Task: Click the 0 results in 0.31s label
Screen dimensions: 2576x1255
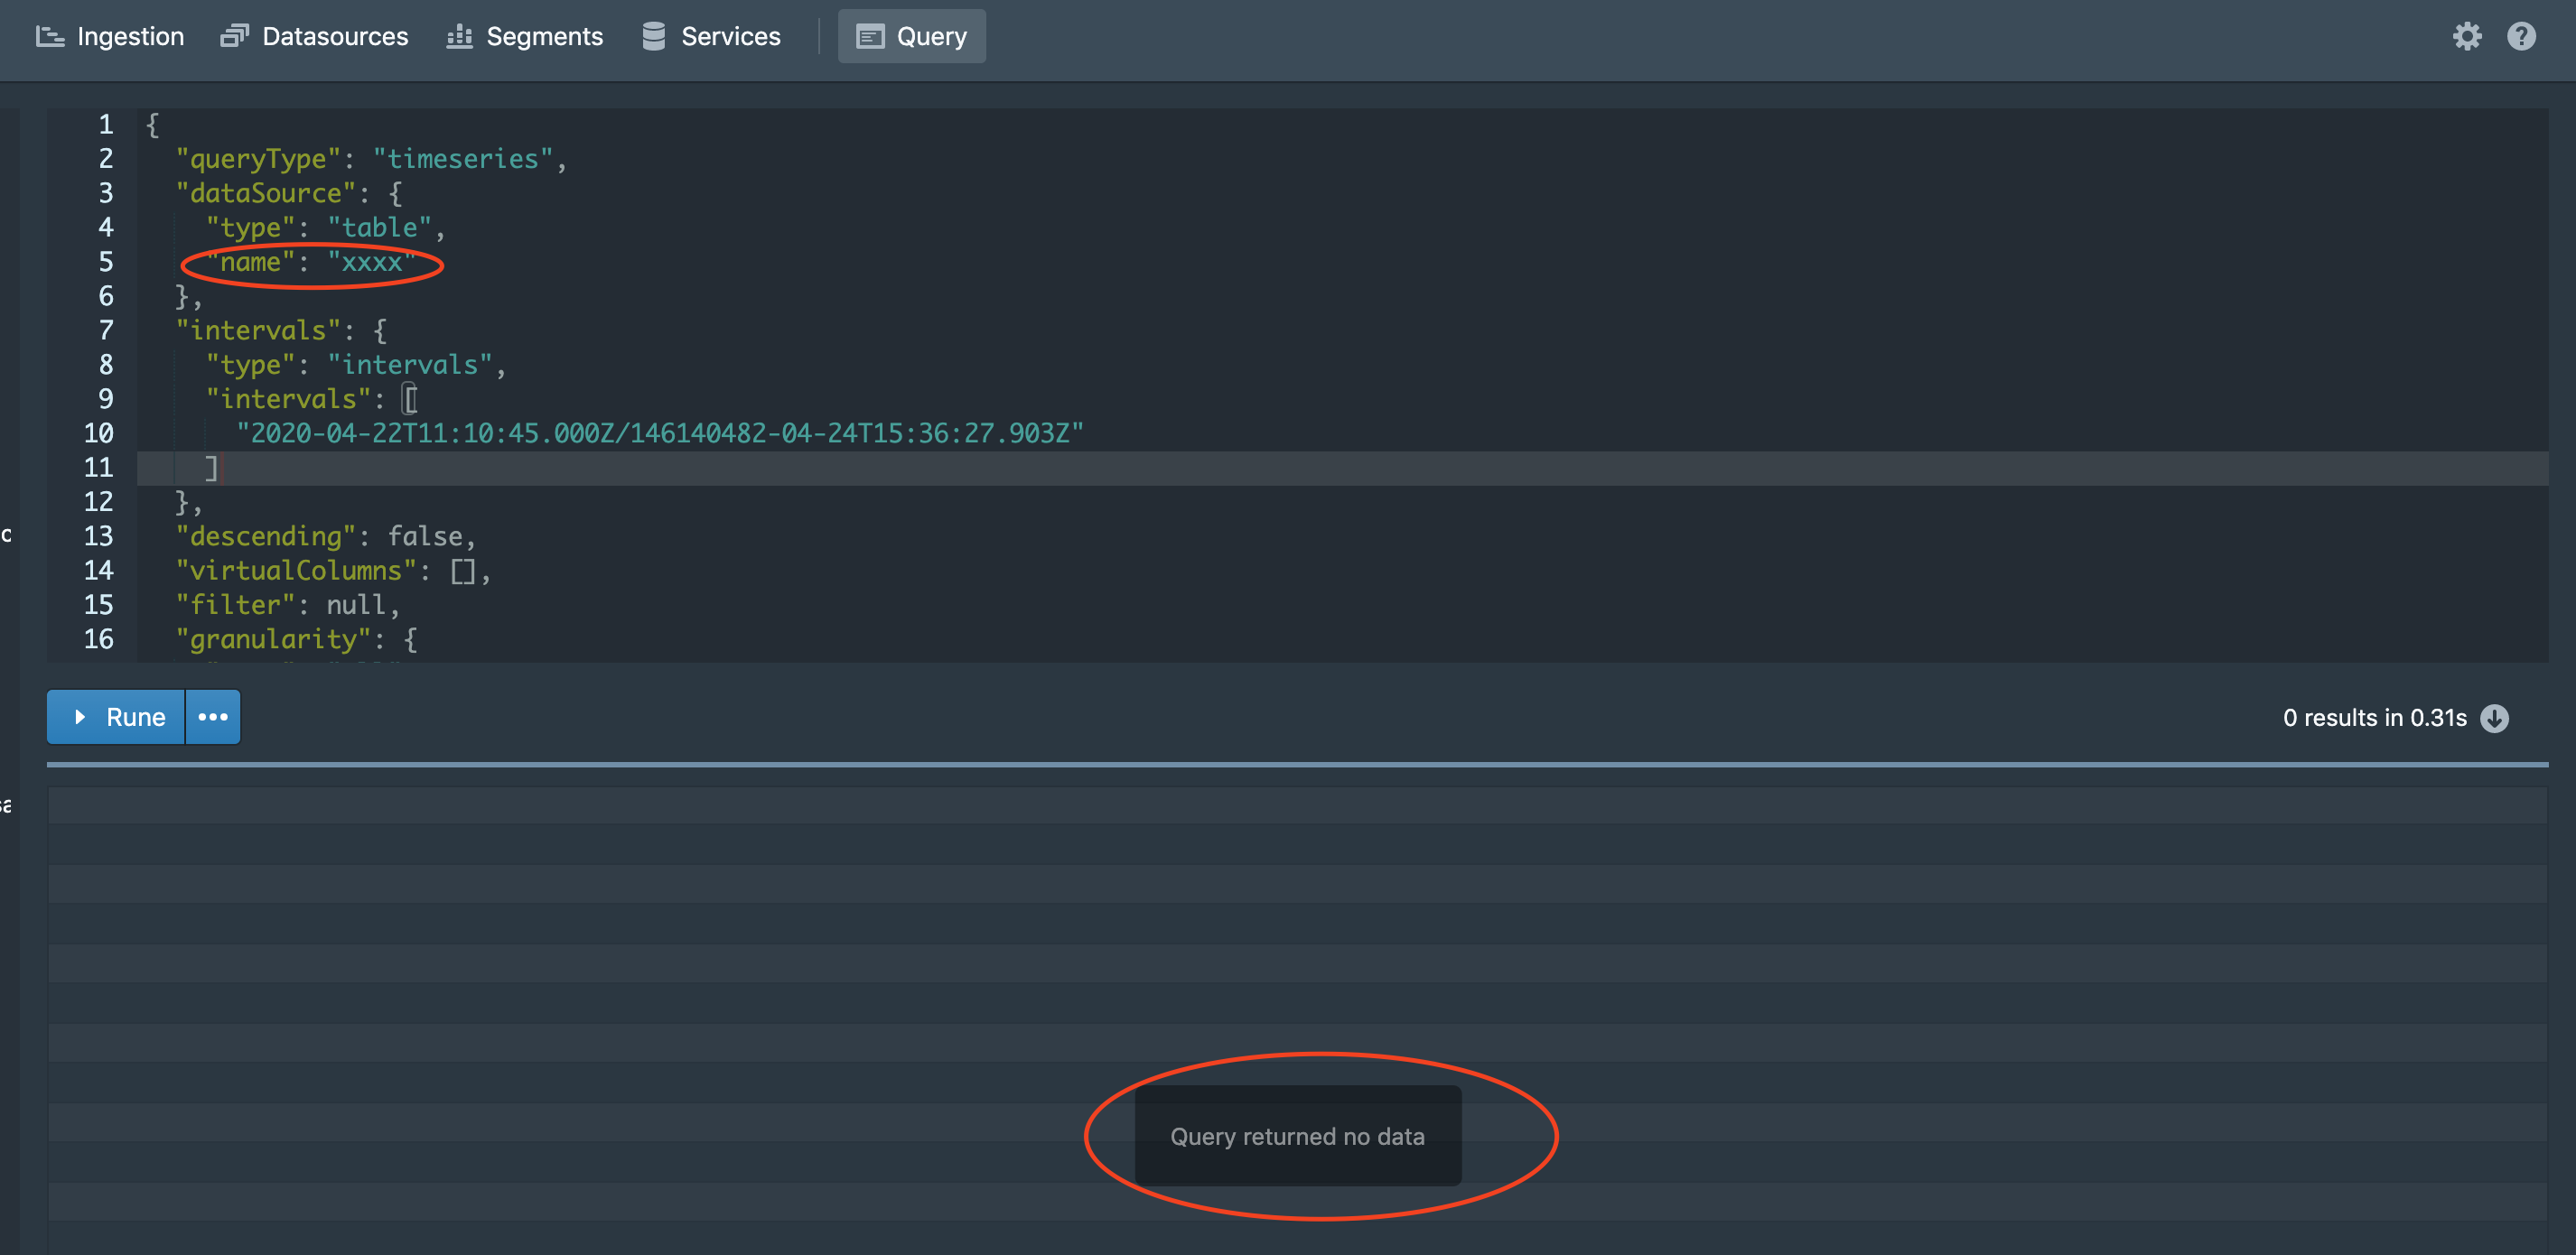Action: coord(2374,717)
